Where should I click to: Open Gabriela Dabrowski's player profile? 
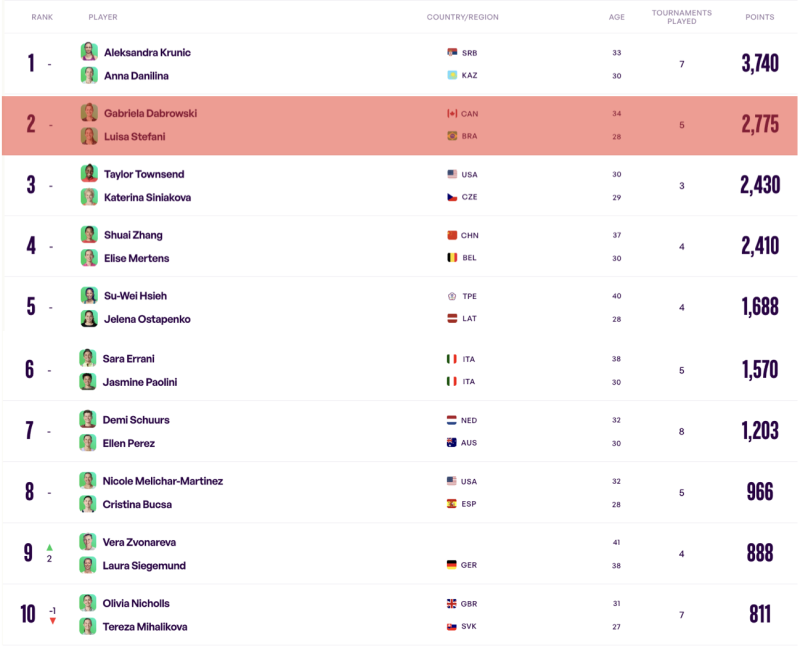150,114
